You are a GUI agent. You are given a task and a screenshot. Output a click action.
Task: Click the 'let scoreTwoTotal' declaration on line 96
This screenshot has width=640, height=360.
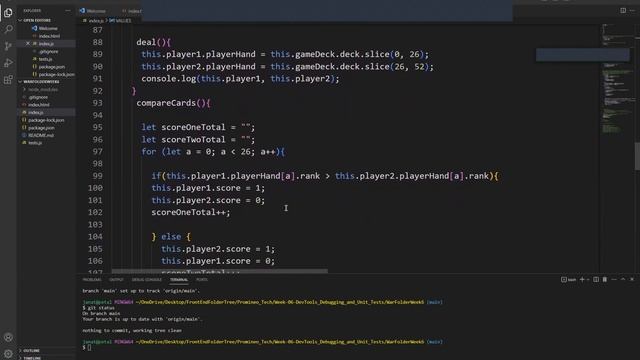198,140
